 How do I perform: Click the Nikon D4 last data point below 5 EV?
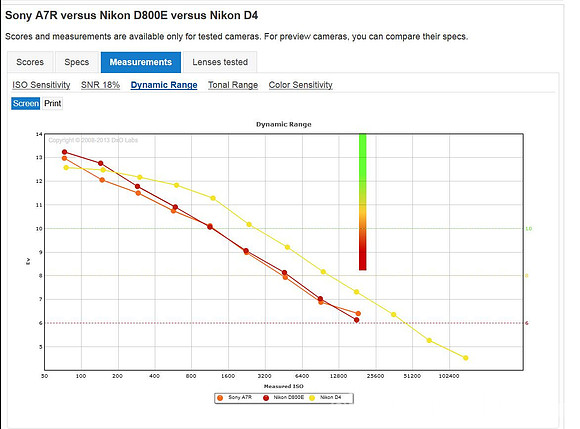tap(466, 358)
